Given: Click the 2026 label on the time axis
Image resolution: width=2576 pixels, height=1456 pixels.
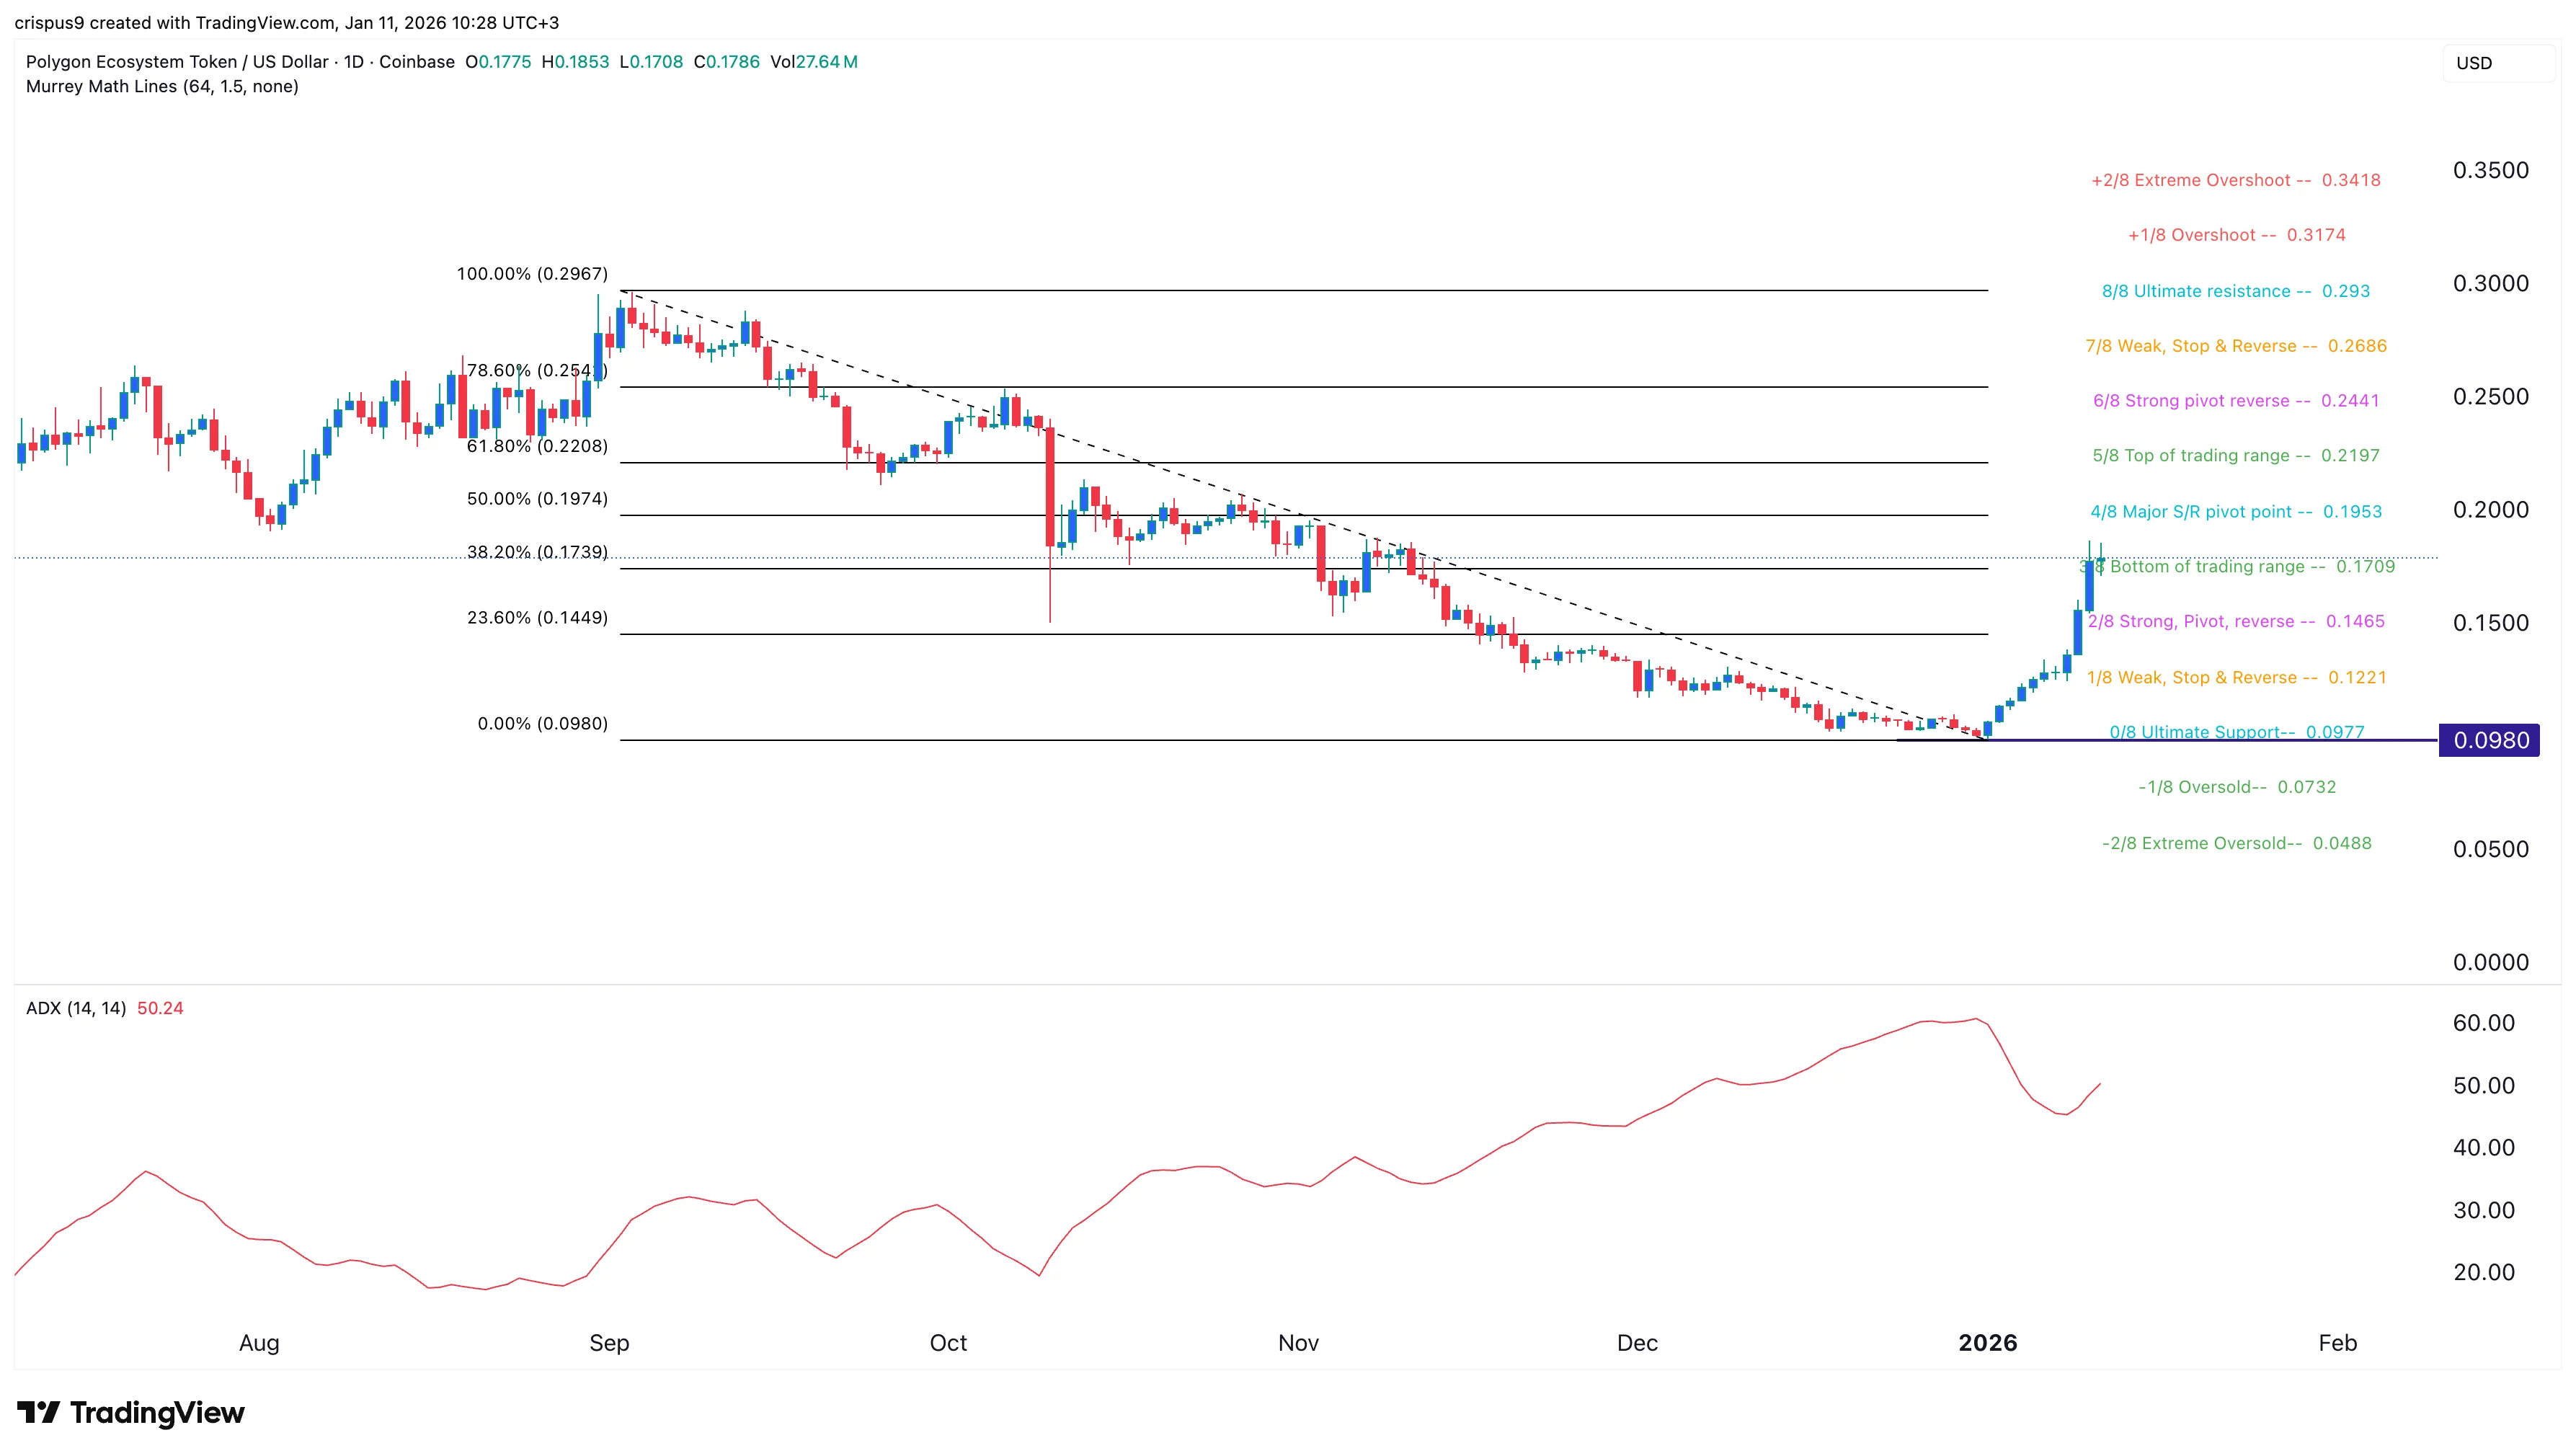Looking at the screenshot, I should point(1988,1344).
